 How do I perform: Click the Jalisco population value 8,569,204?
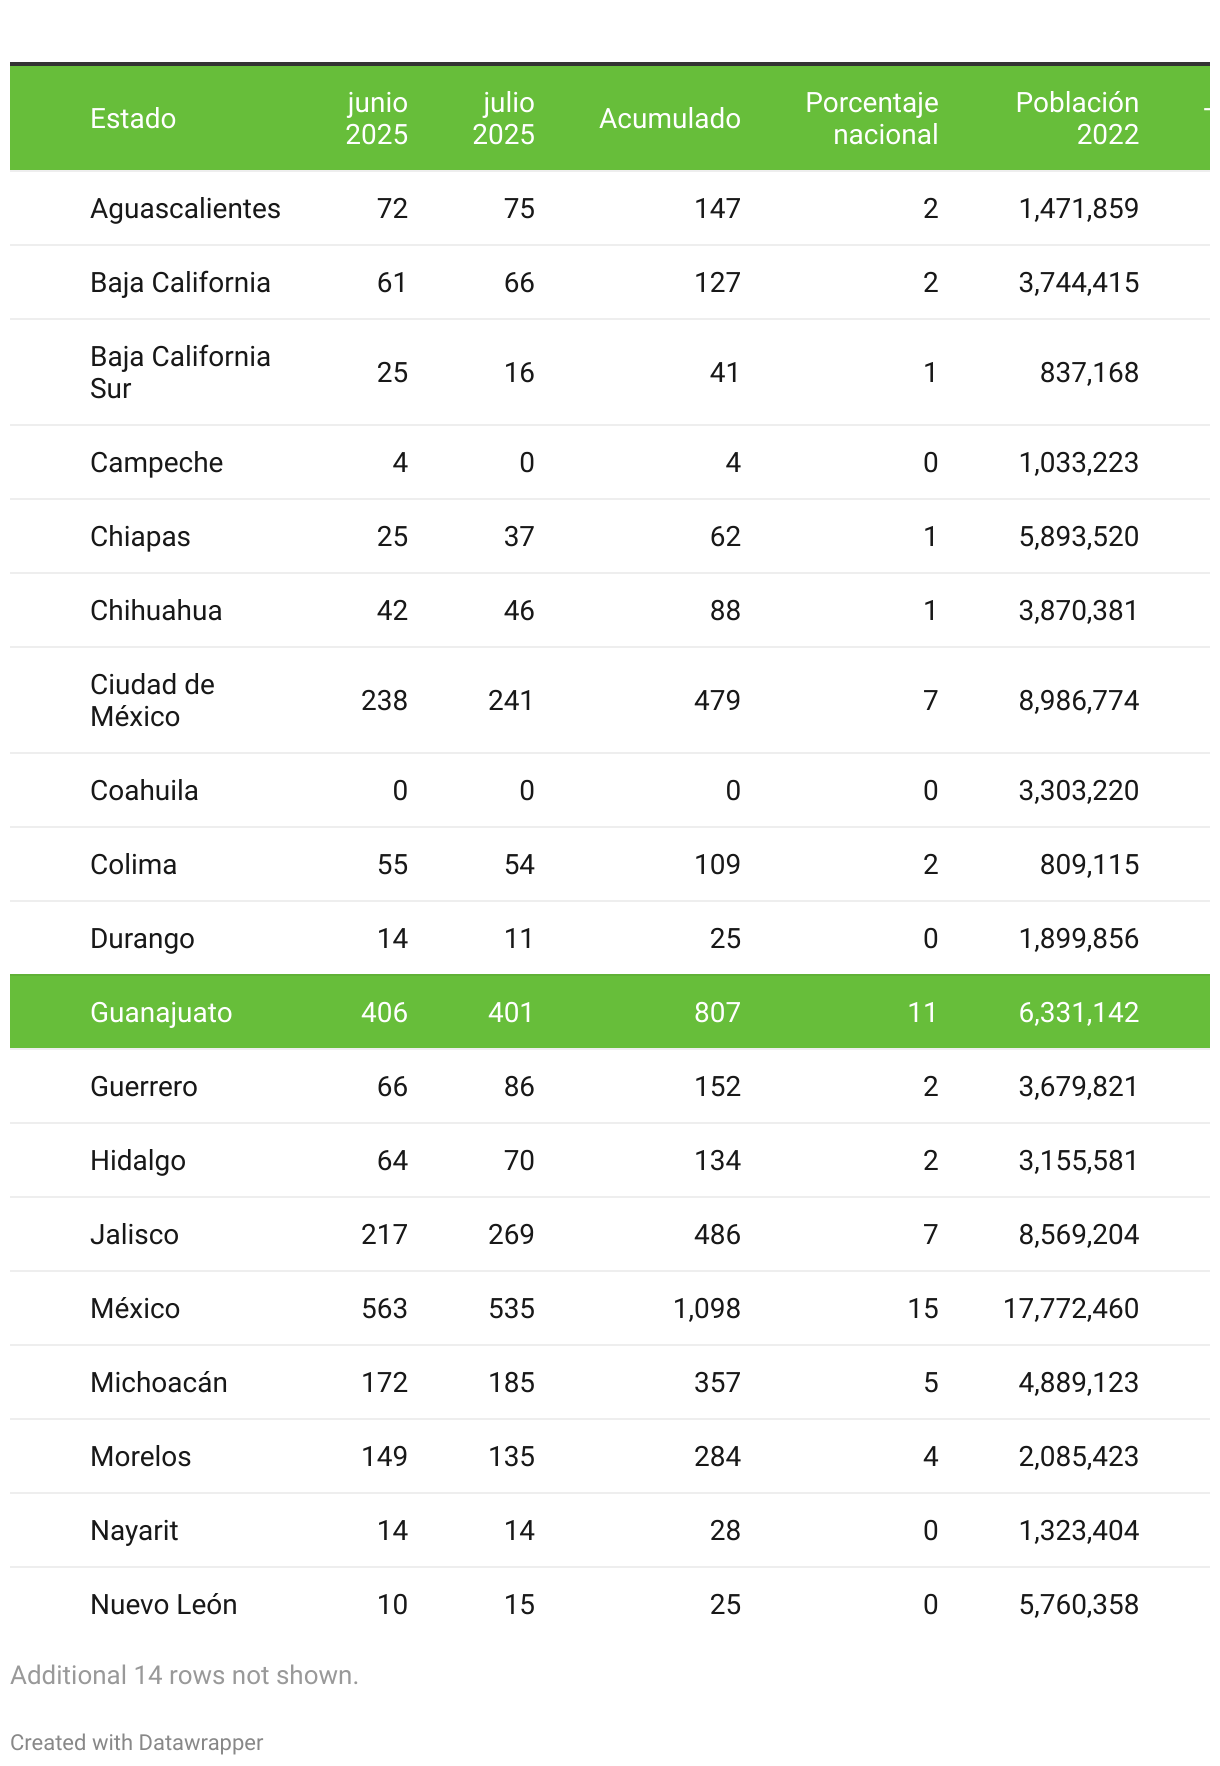coord(1078,1235)
